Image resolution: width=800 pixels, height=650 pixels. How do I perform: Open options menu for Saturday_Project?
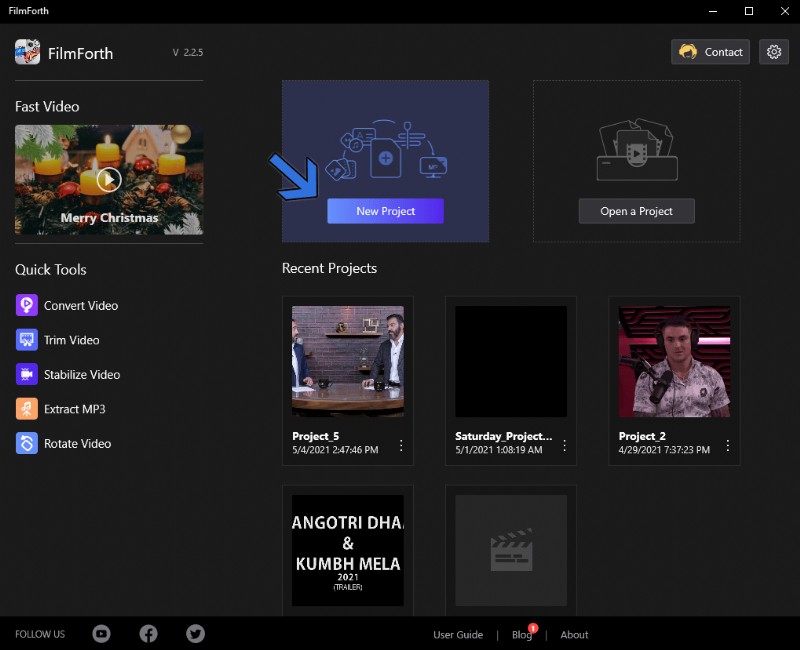564,446
